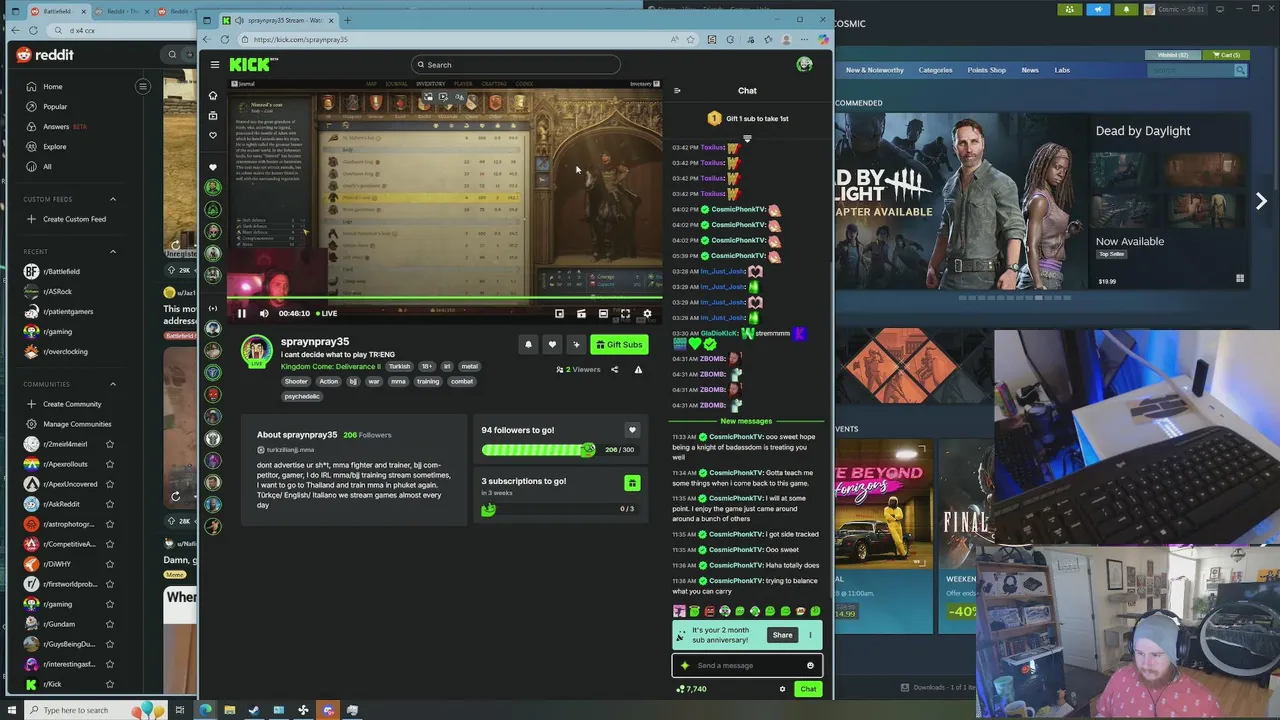Advance Steam featured carousel right arrow
The height and width of the screenshot is (720, 1280).
coord(1261,201)
